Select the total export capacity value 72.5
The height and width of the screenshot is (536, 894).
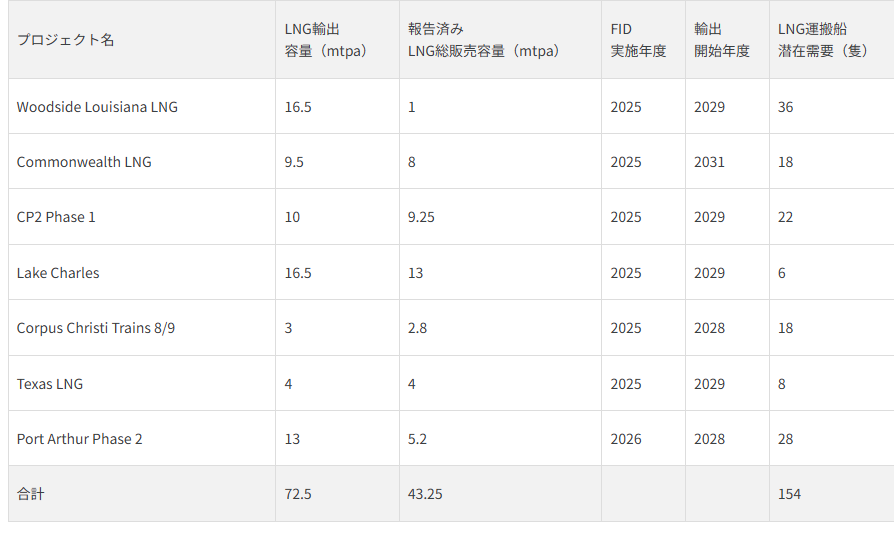pos(297,494)
